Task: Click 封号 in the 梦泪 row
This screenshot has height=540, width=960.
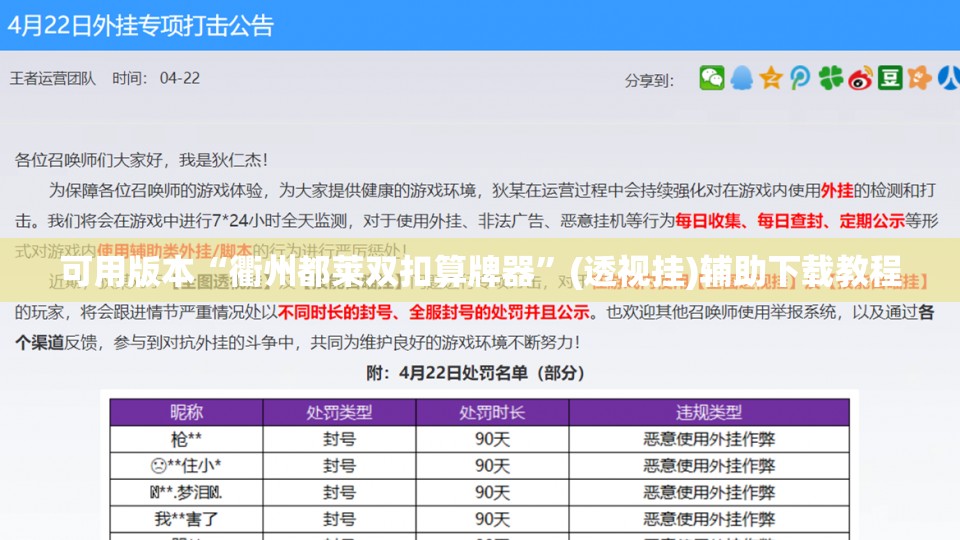Action: pos(339,492)
